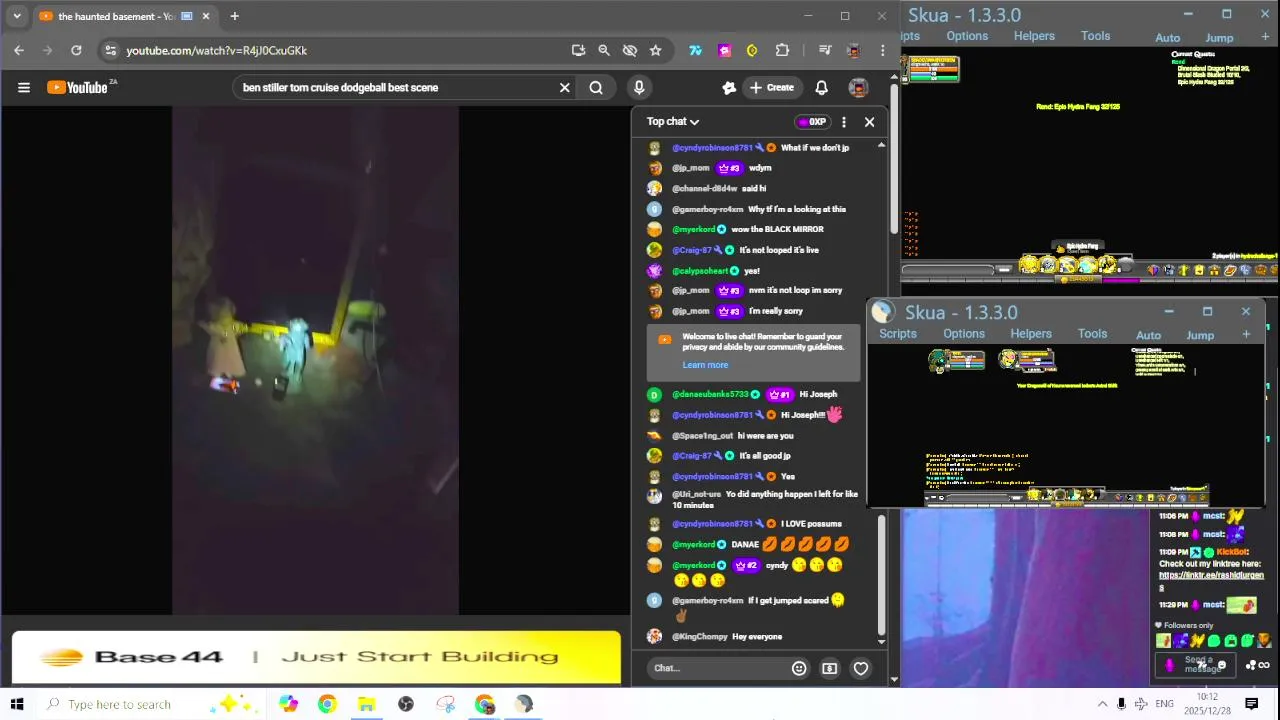Follow the Learn more chat guidelines link

coord(705,365)
